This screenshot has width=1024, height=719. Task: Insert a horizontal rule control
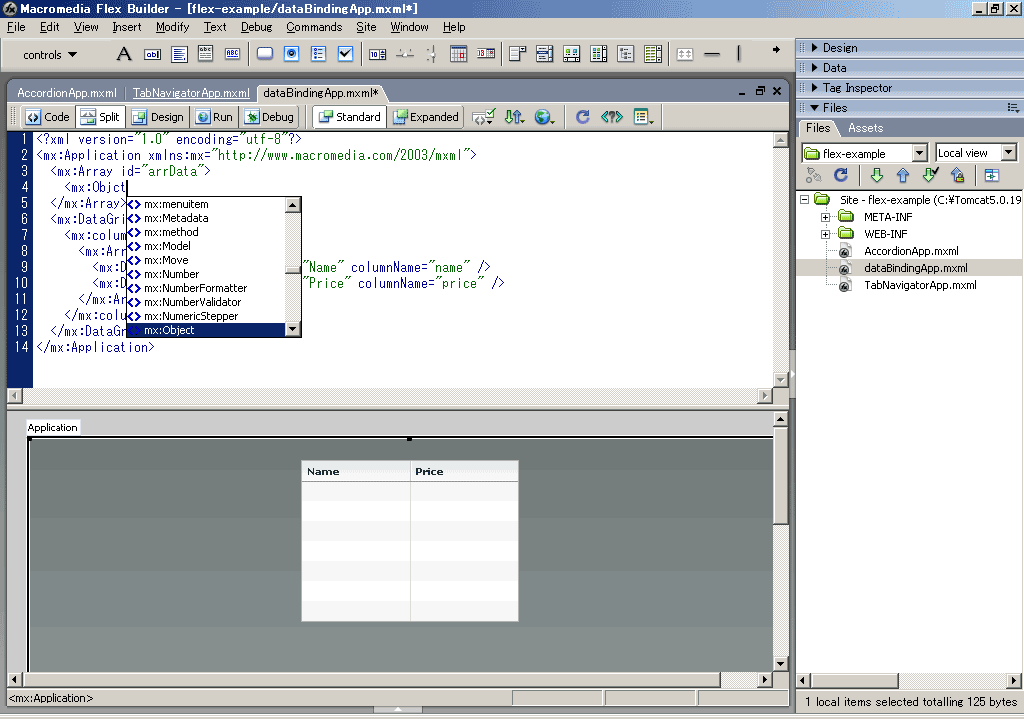712,54
